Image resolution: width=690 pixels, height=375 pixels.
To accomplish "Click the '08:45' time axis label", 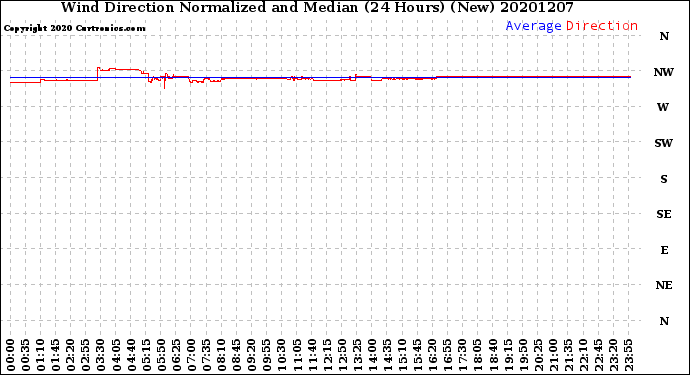I will coord(237,356).
